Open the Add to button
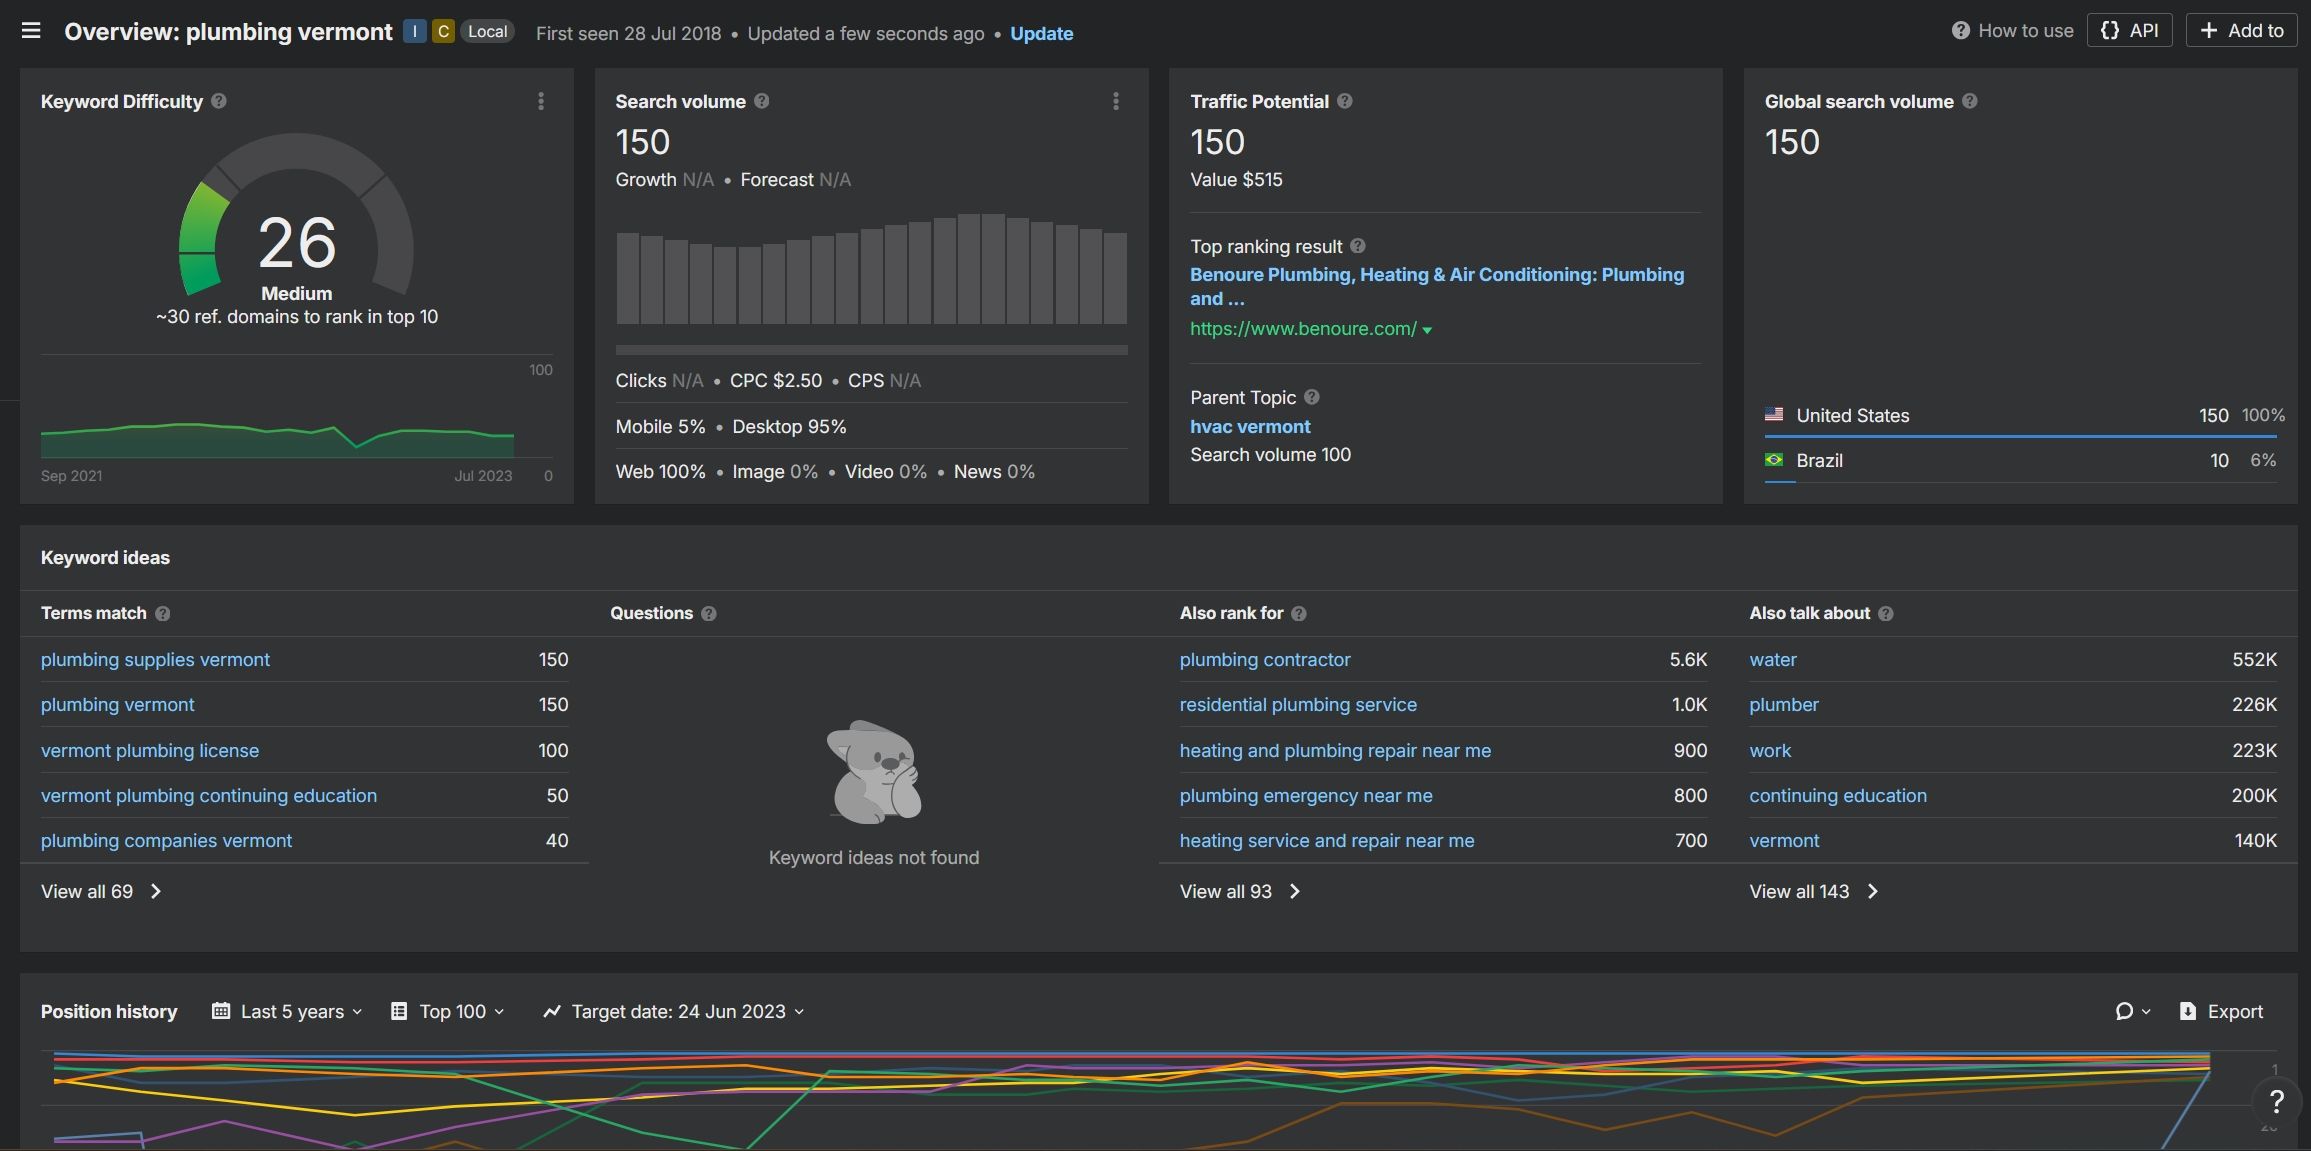2311x1151 pixels. pos(2241,31)
